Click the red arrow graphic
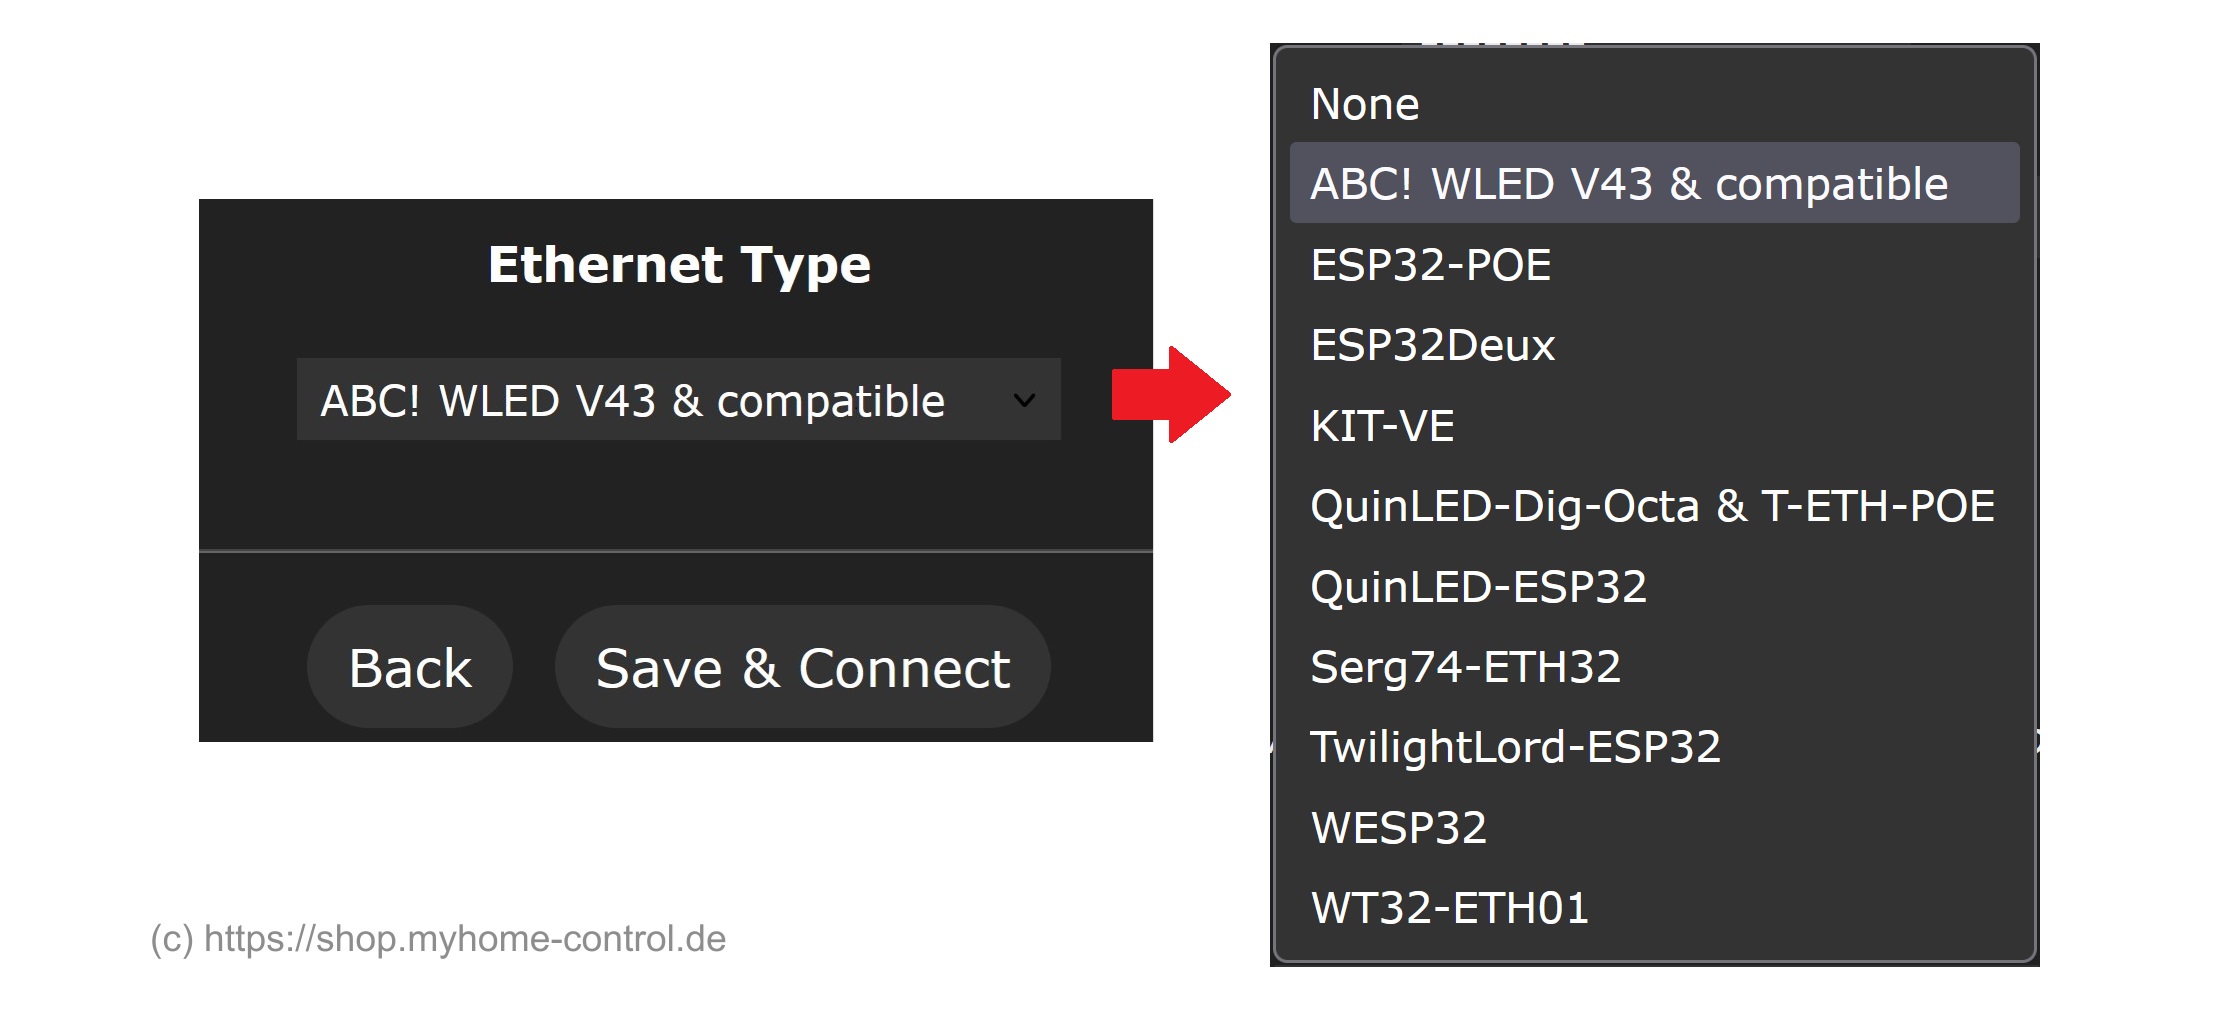Viewport: 2214px width, 1024px height. 1171,394
